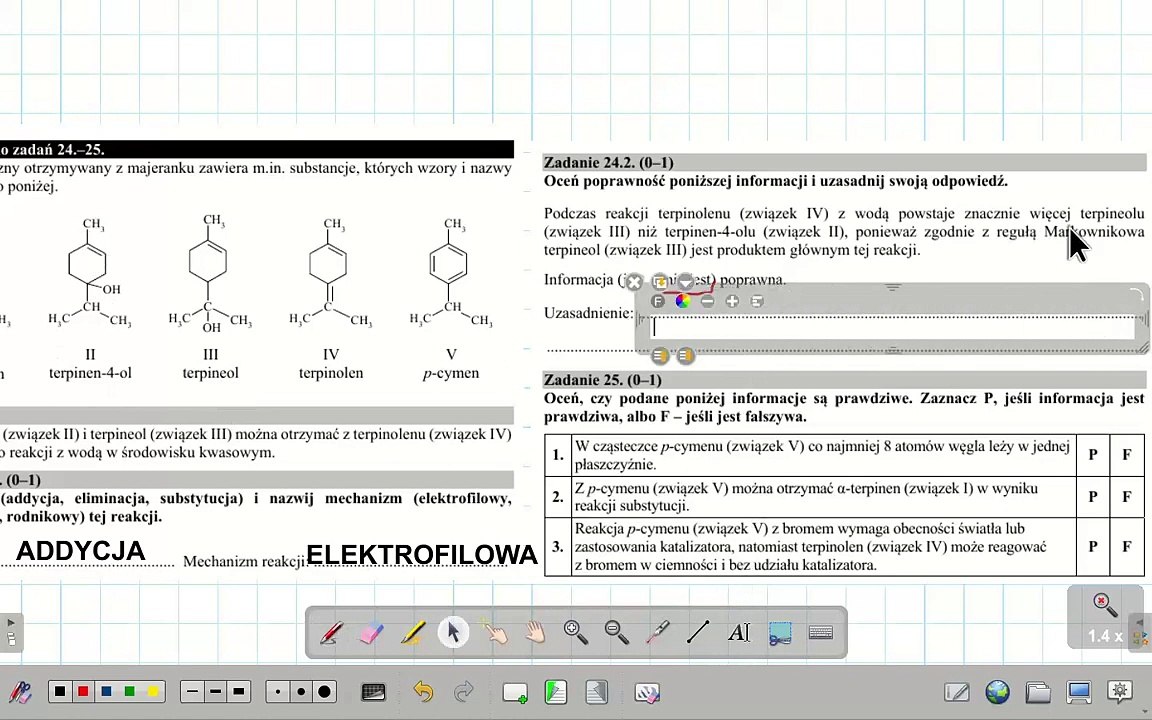
Task: Open the text box dropdown menu arrow
Action: pyautogui.click(x=685, y=281)
